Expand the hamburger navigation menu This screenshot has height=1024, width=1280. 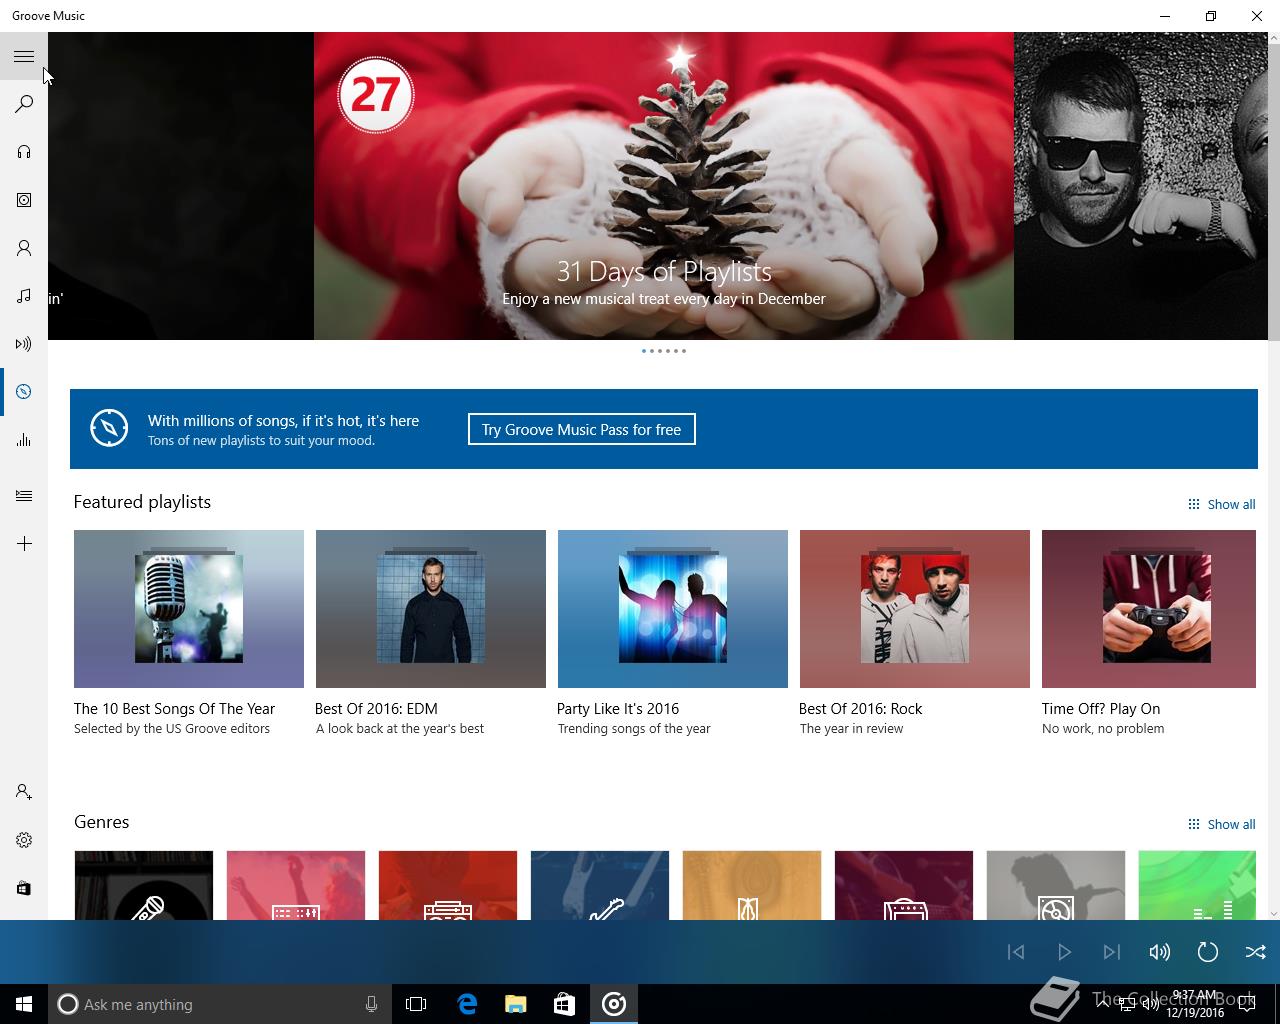click(24, 56)
